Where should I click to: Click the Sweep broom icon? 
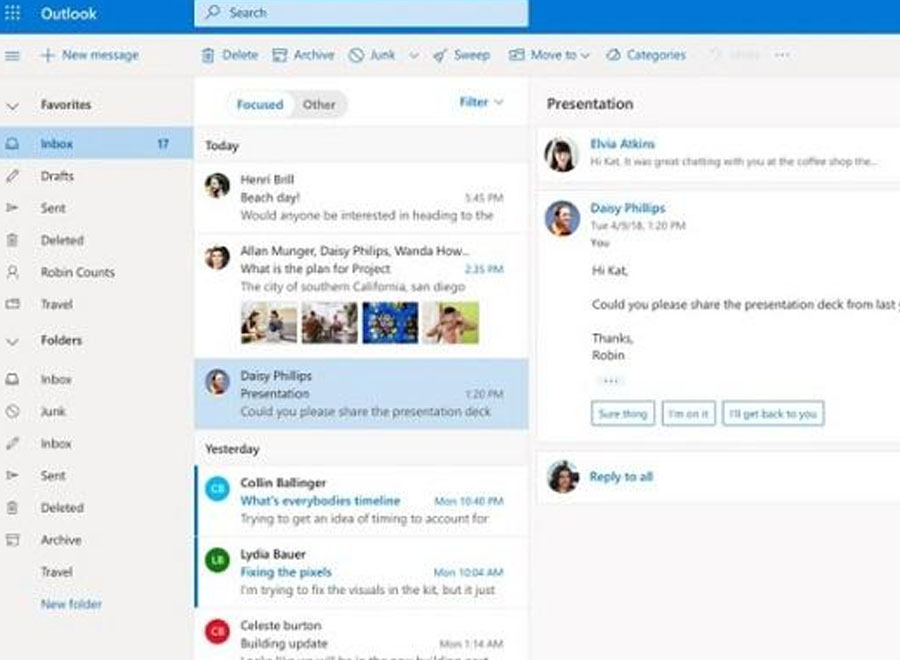pyautogui.click(x=440, y=56)
